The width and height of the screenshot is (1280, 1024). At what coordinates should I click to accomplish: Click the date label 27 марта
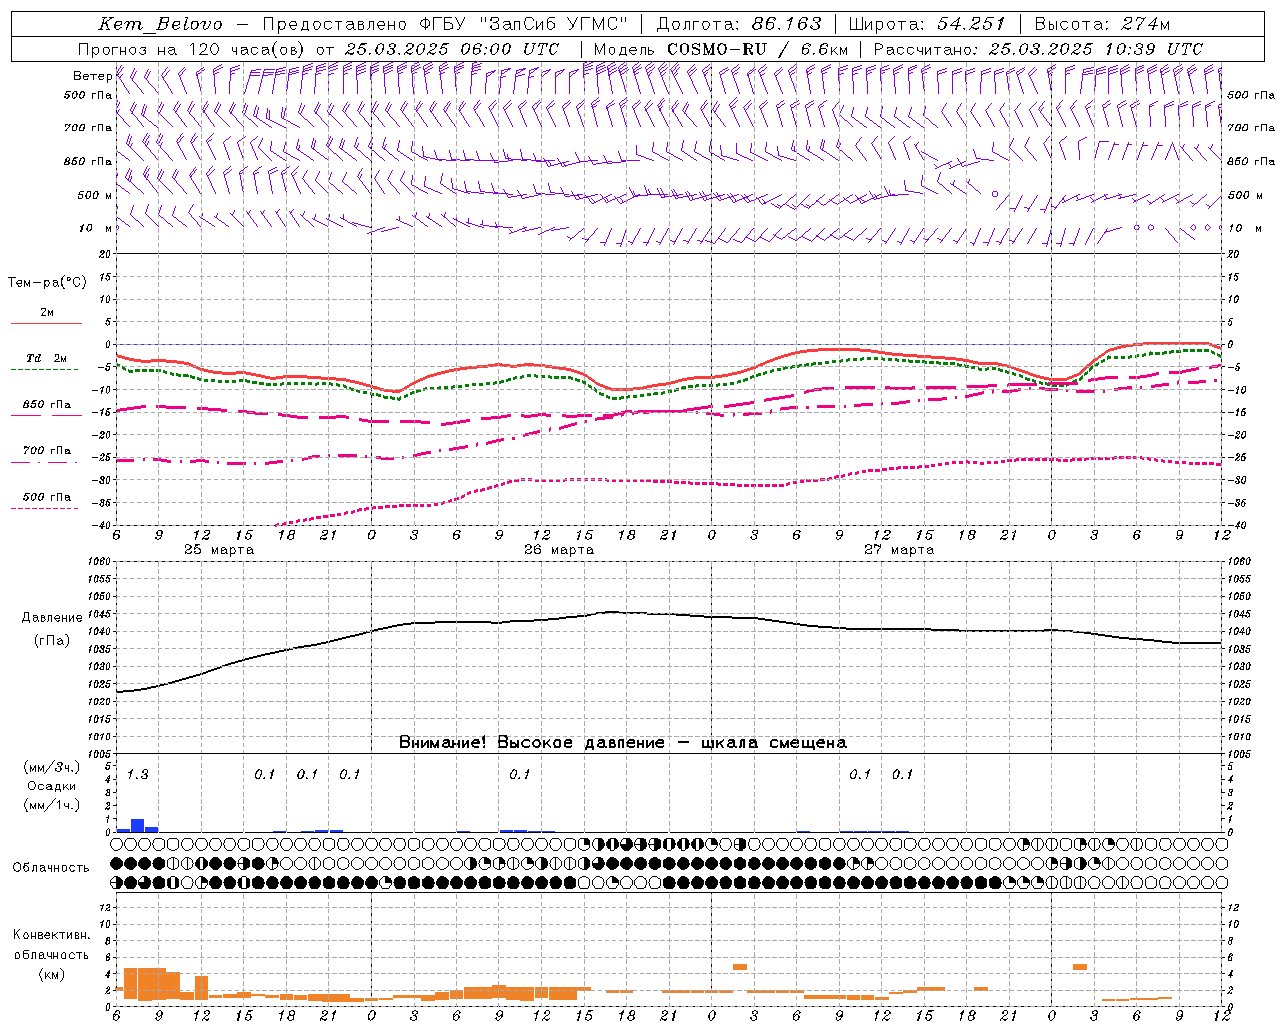click(x=898, y=550)
